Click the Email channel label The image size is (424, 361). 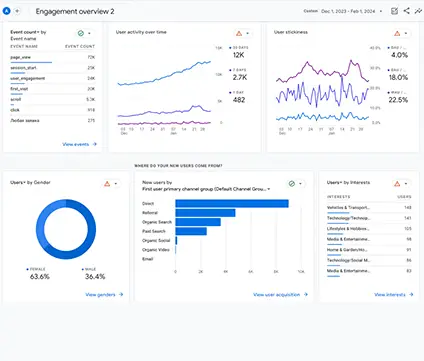tap(147, 259)
